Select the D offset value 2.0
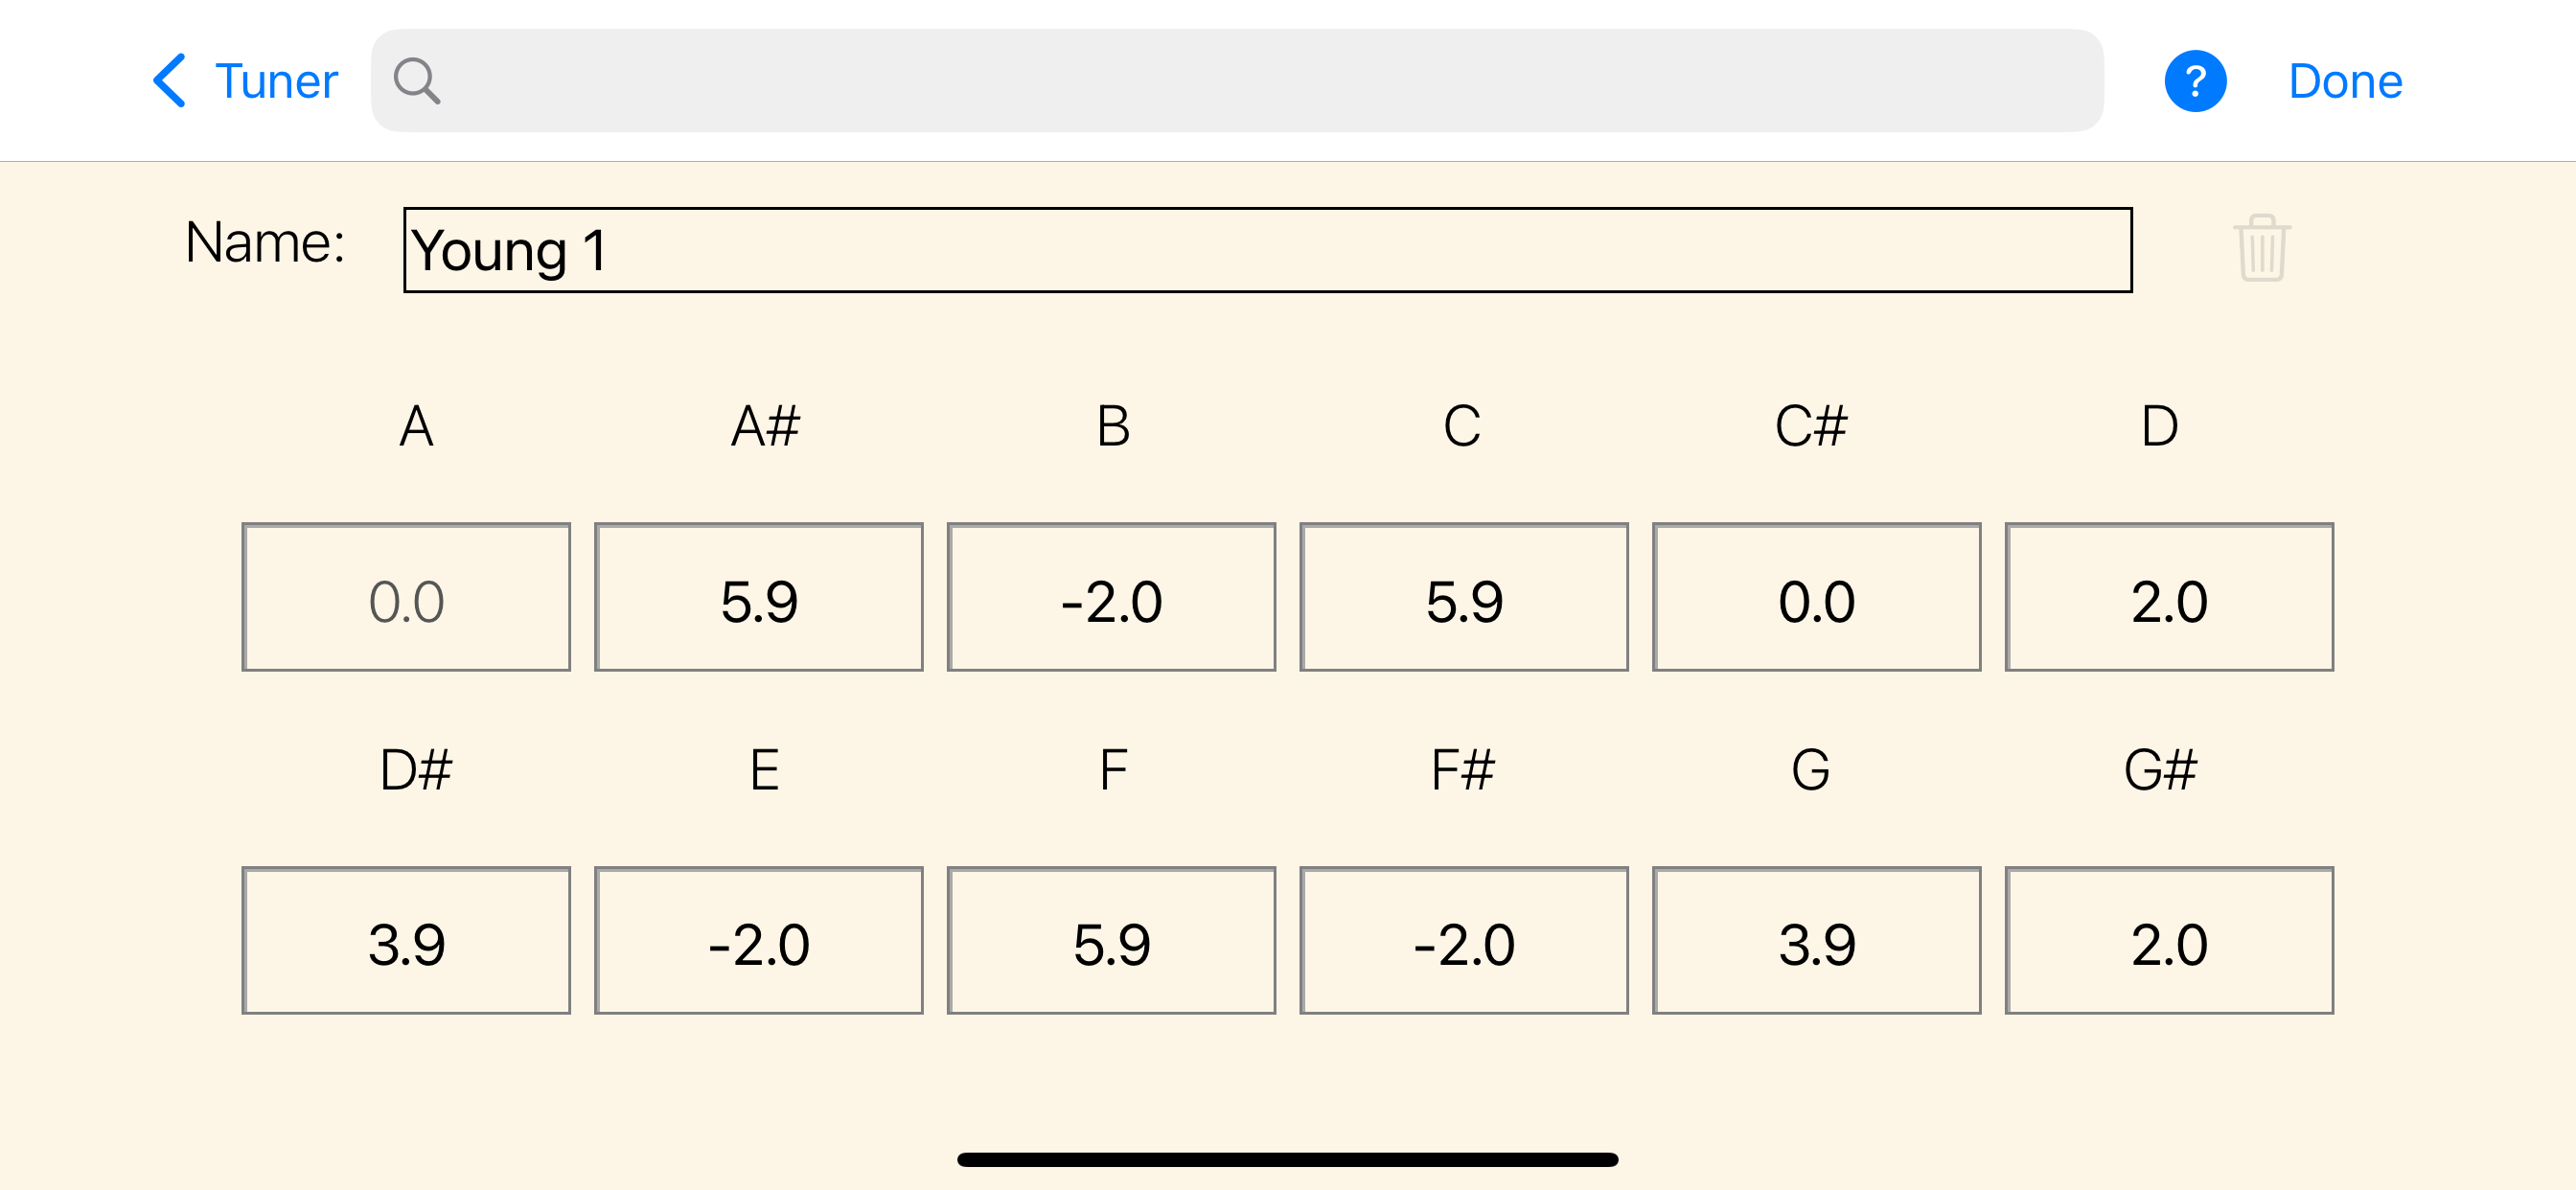The width and height of the screenshot is (2576, 1190). [2170, 597]
